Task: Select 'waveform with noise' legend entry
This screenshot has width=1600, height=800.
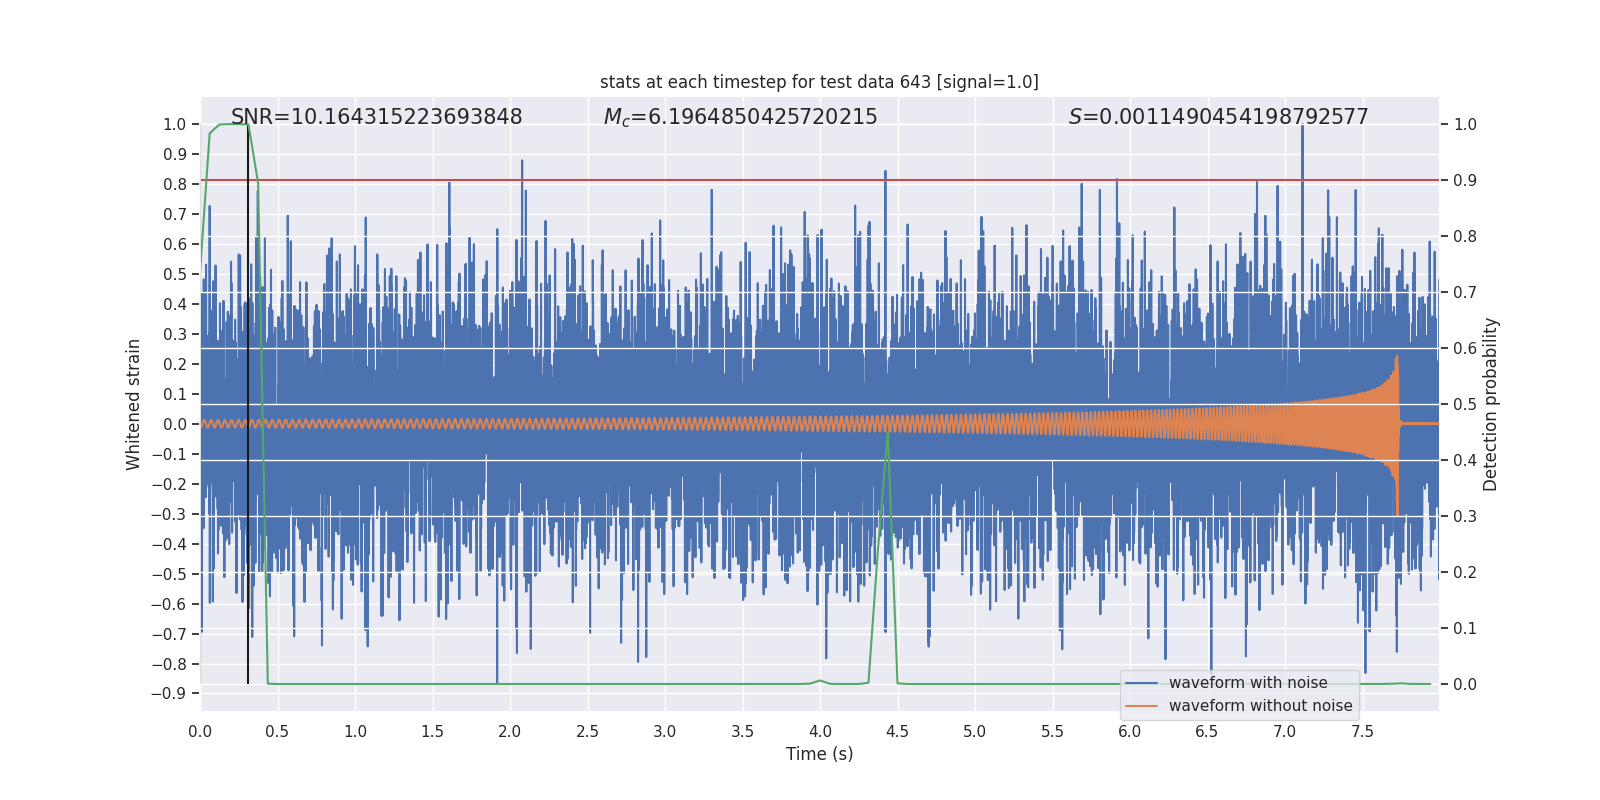Action: 1248,683
